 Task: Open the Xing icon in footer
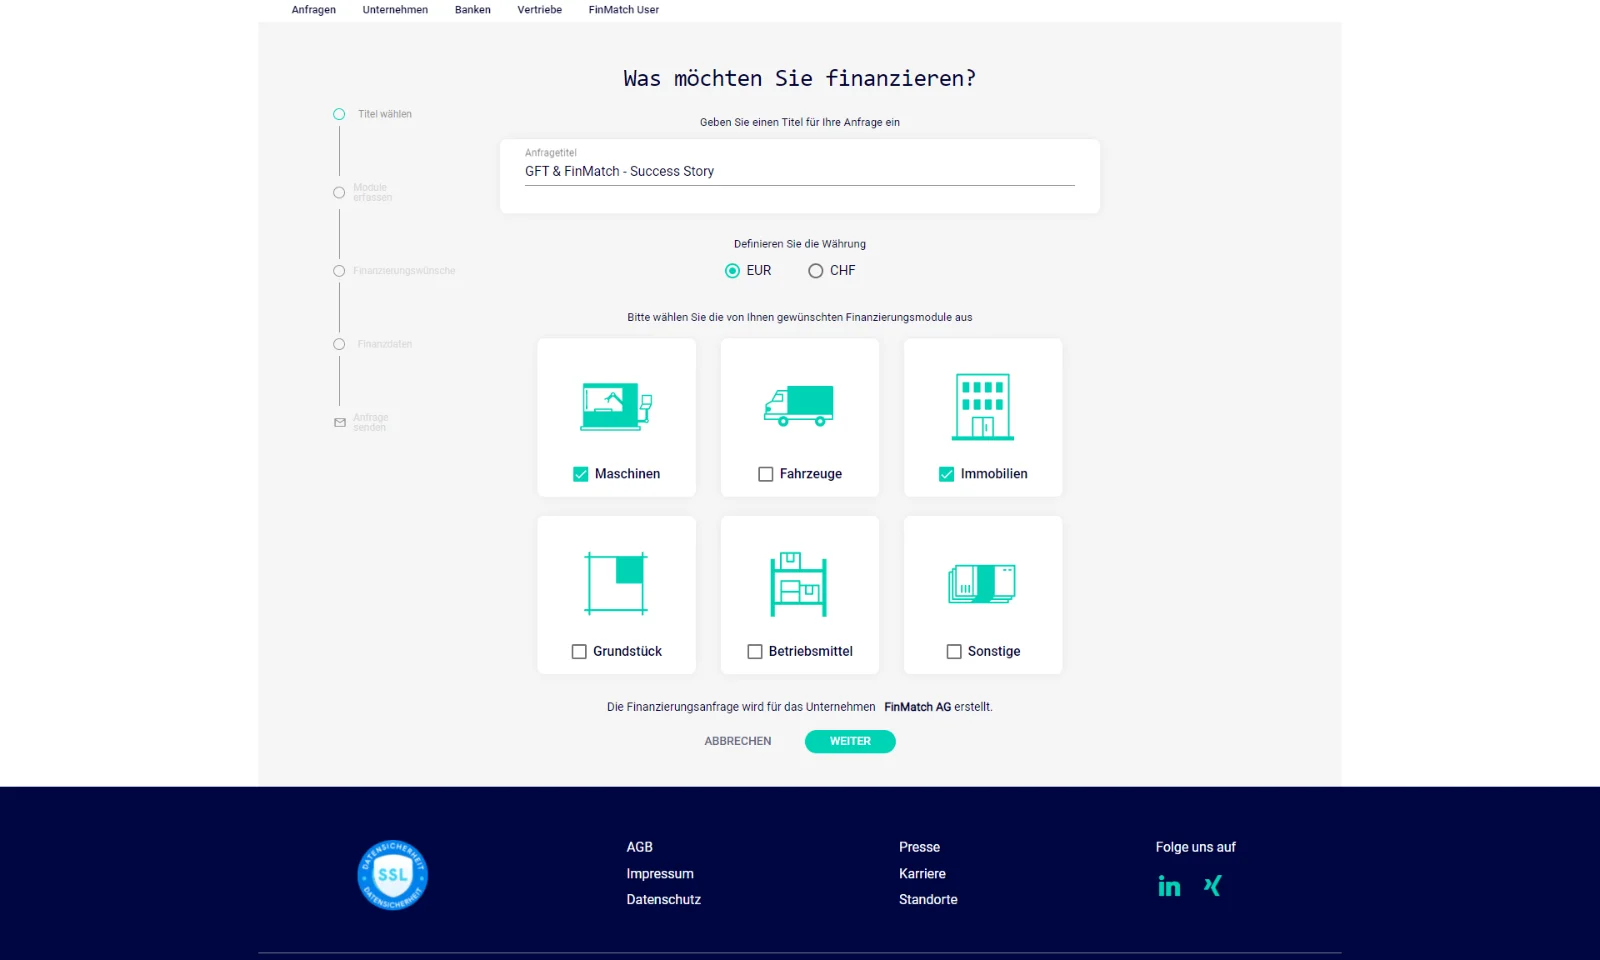pyautogui.click(x=1212, y=886)
